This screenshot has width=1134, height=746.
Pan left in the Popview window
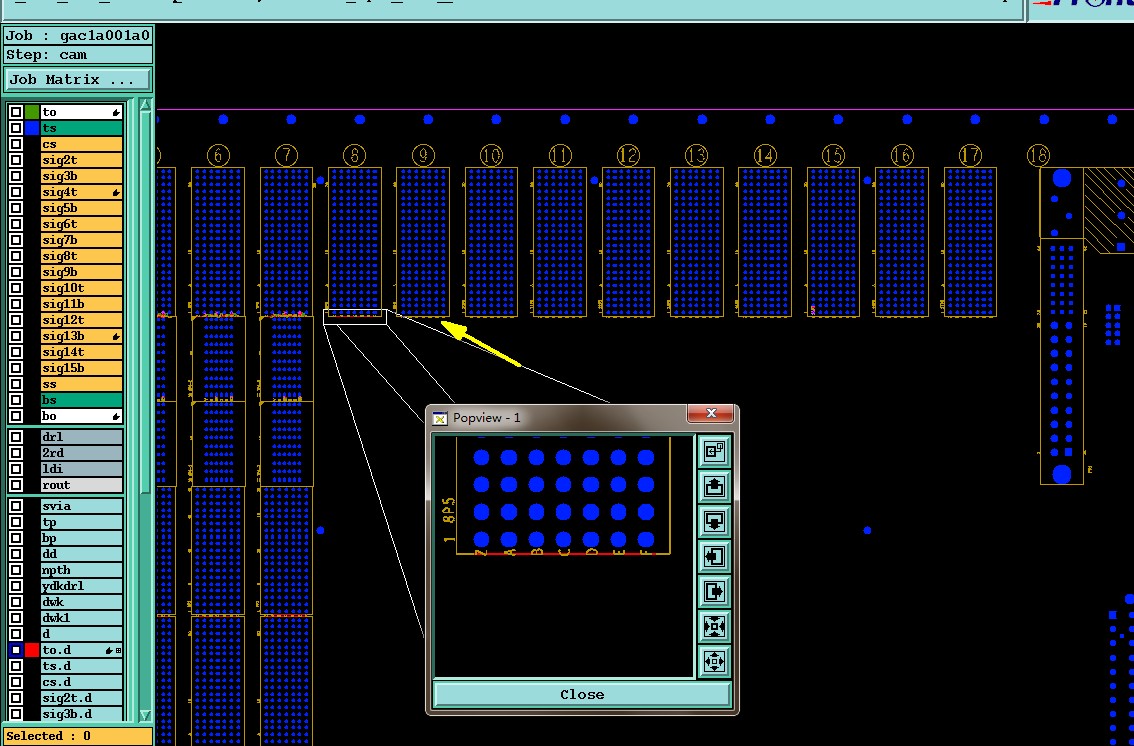click(x=714, y=557)
